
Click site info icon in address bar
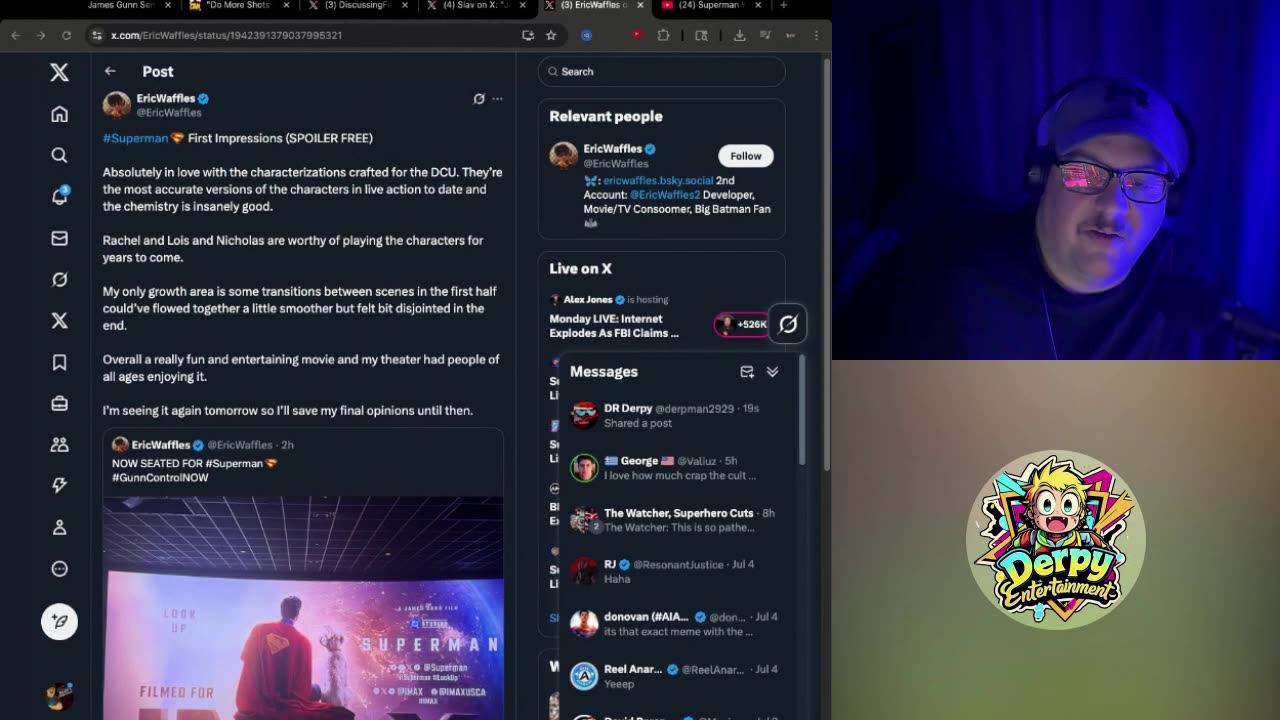(97, 35)
